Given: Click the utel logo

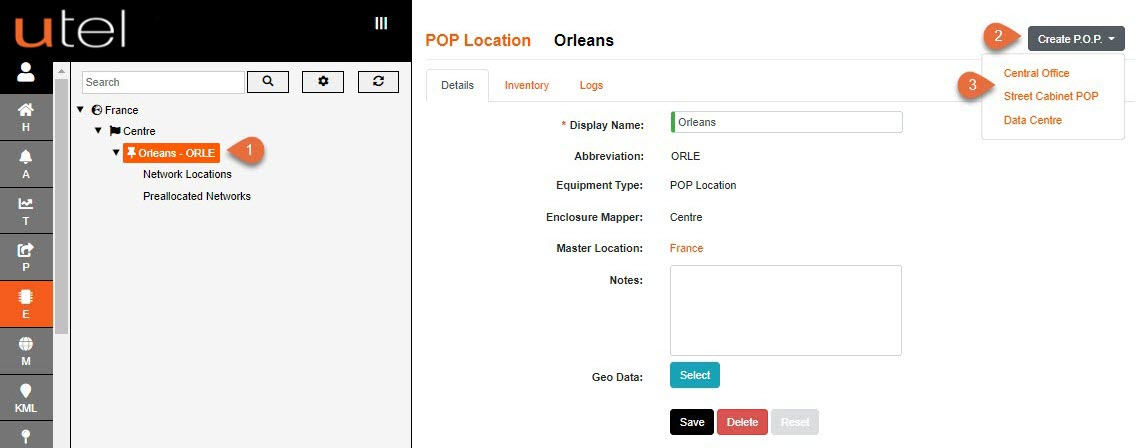Looking at the screenshot, I should click(x=71, y=31).
